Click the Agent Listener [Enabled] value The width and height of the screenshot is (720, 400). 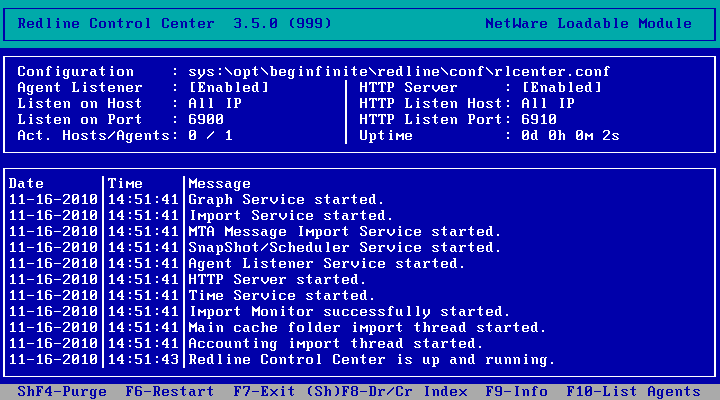coord(229,88)
